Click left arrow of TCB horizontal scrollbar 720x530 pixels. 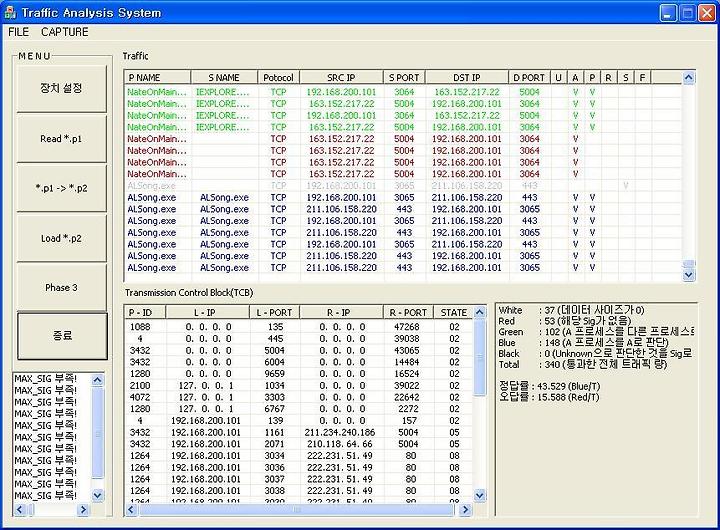(131, 509)
